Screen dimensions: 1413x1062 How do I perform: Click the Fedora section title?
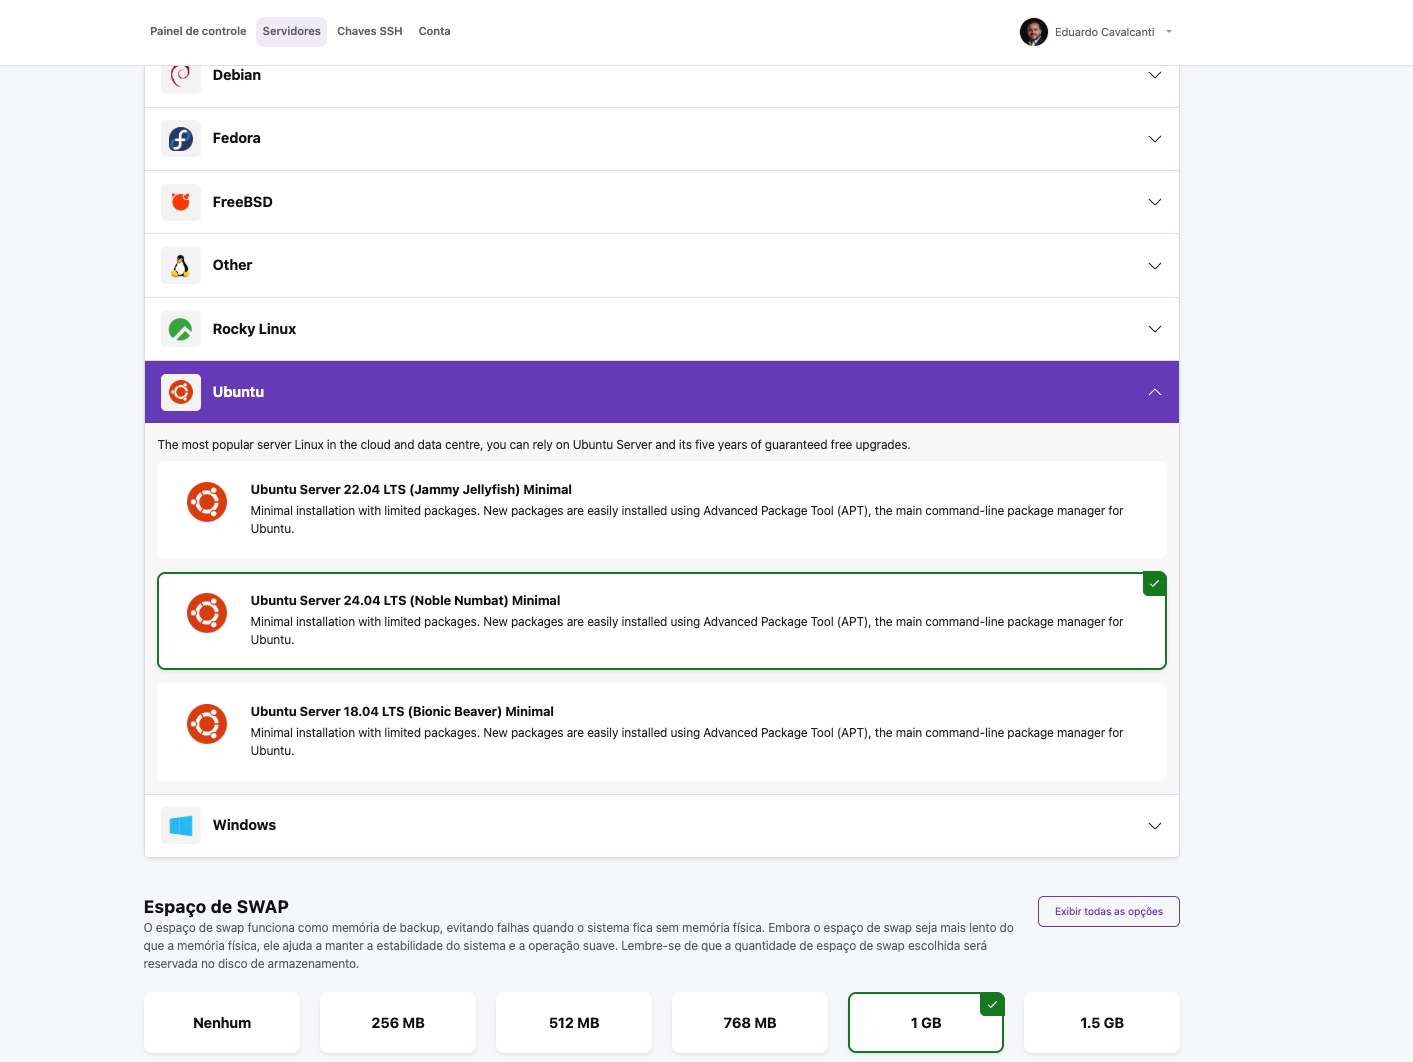tap(237, 139)
